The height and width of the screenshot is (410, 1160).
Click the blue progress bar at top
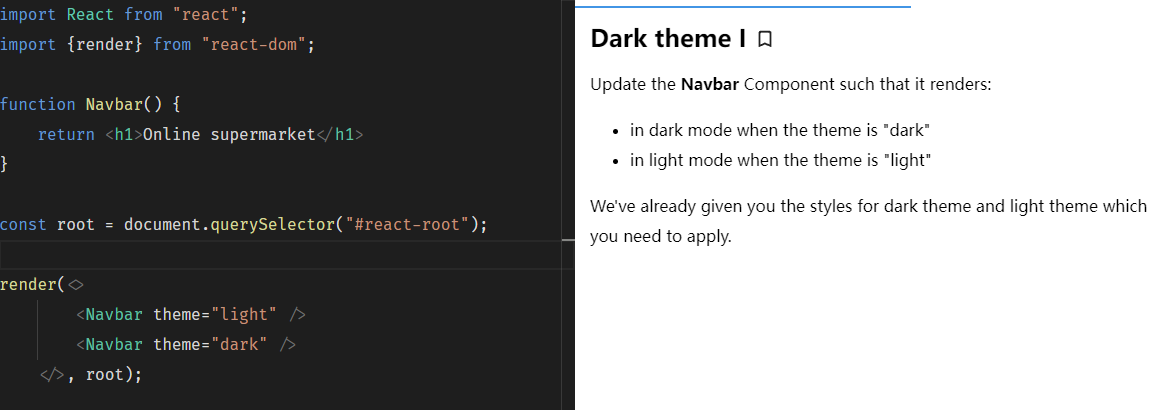click(x=743, y=6)
